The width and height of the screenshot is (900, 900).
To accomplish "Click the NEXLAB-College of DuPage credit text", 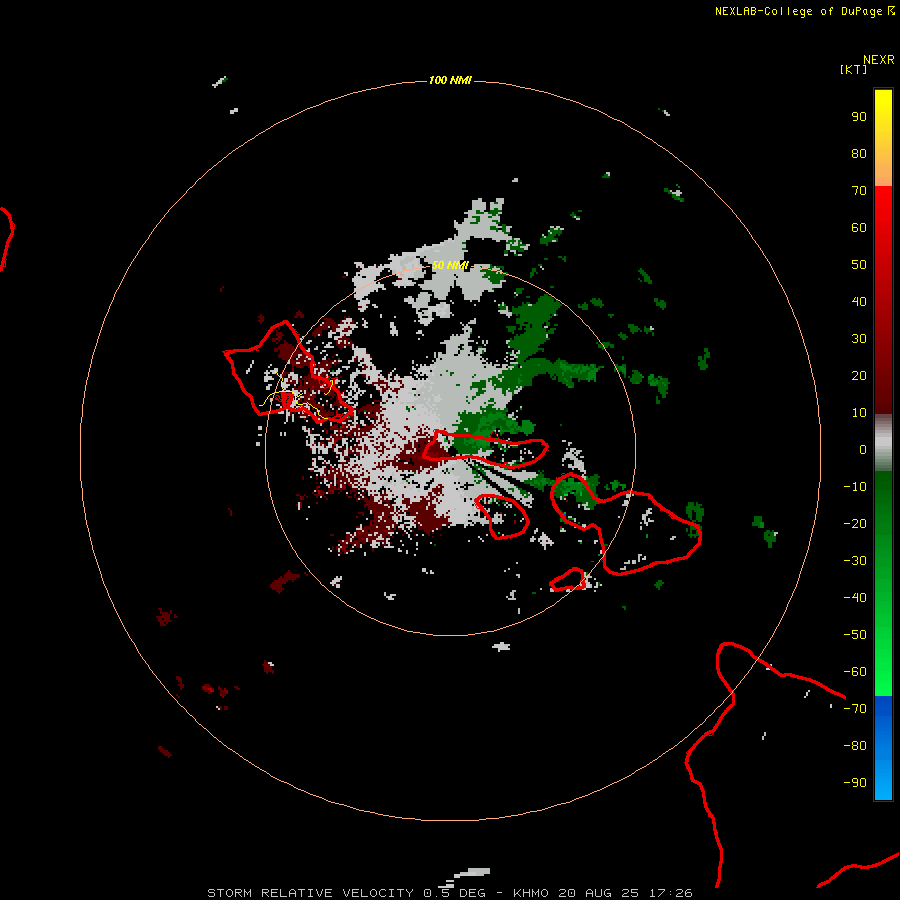I will point(798,11).
